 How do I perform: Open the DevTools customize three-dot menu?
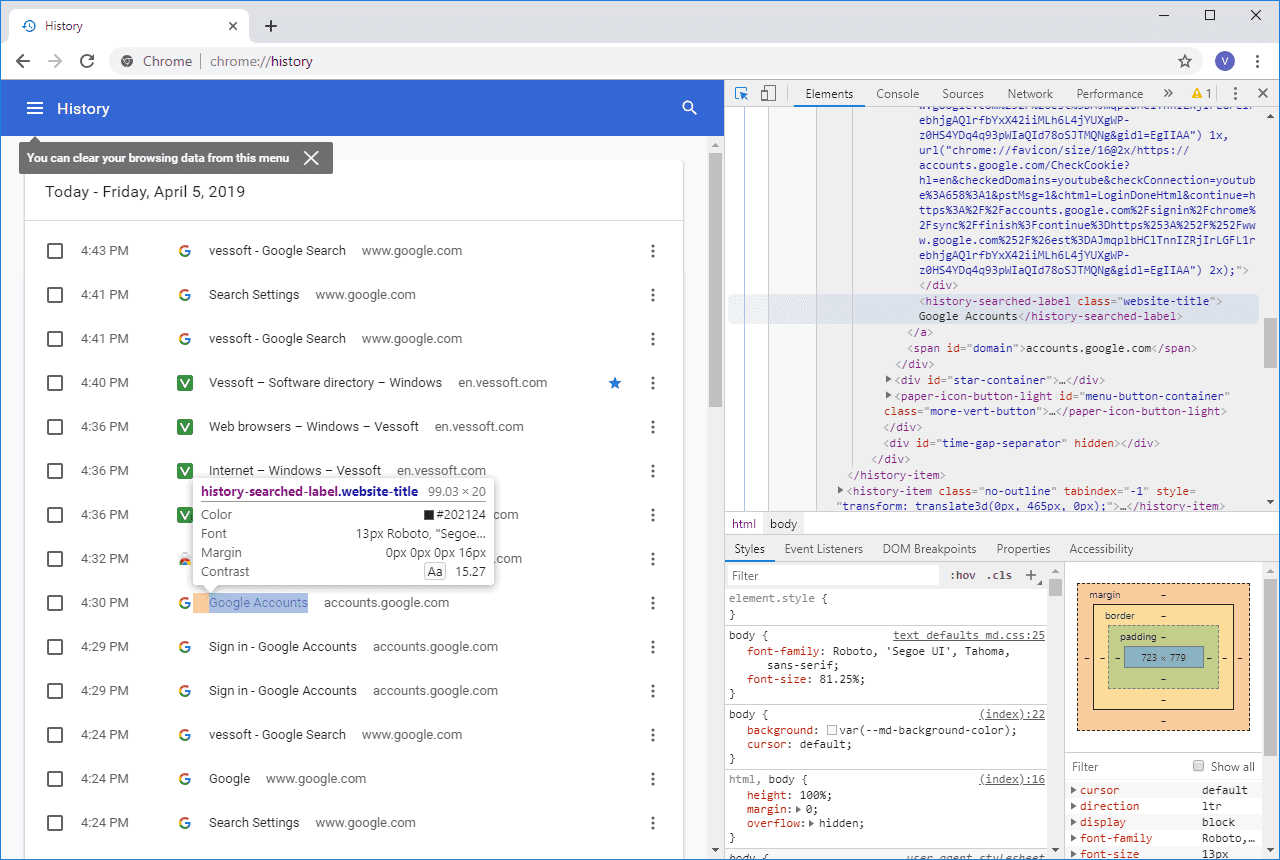(x=1235, y=93)
